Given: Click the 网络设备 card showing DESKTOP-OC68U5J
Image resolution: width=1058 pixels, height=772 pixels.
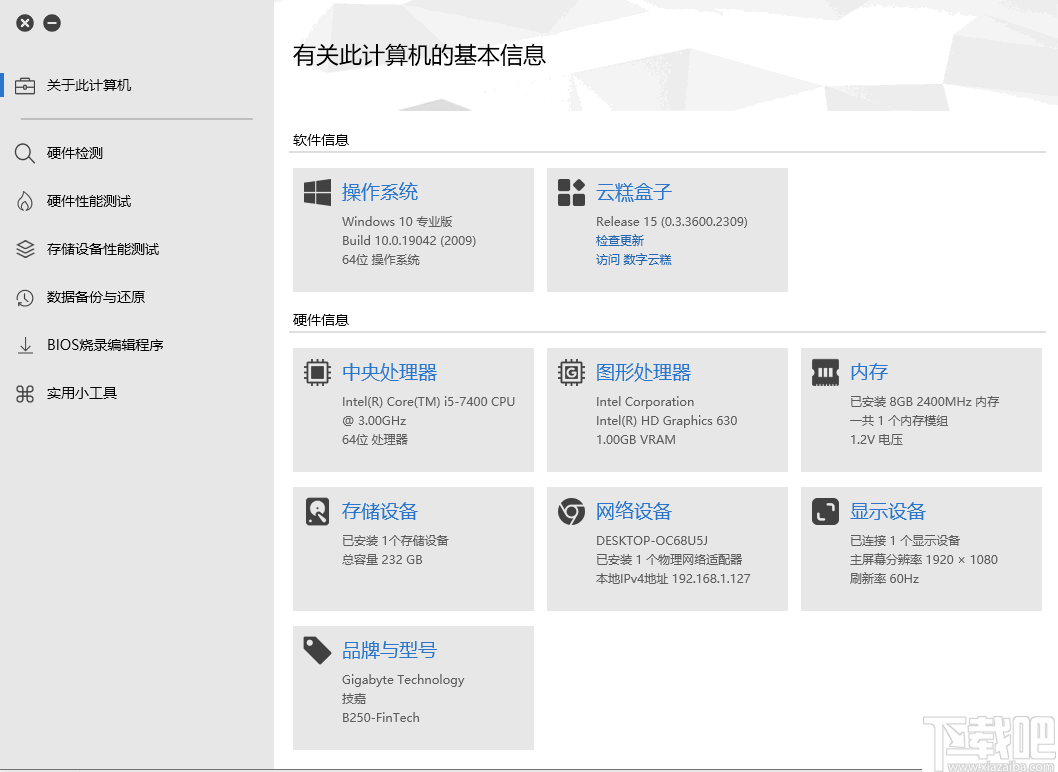Looking at the screenshot, I should click(667, 548).
